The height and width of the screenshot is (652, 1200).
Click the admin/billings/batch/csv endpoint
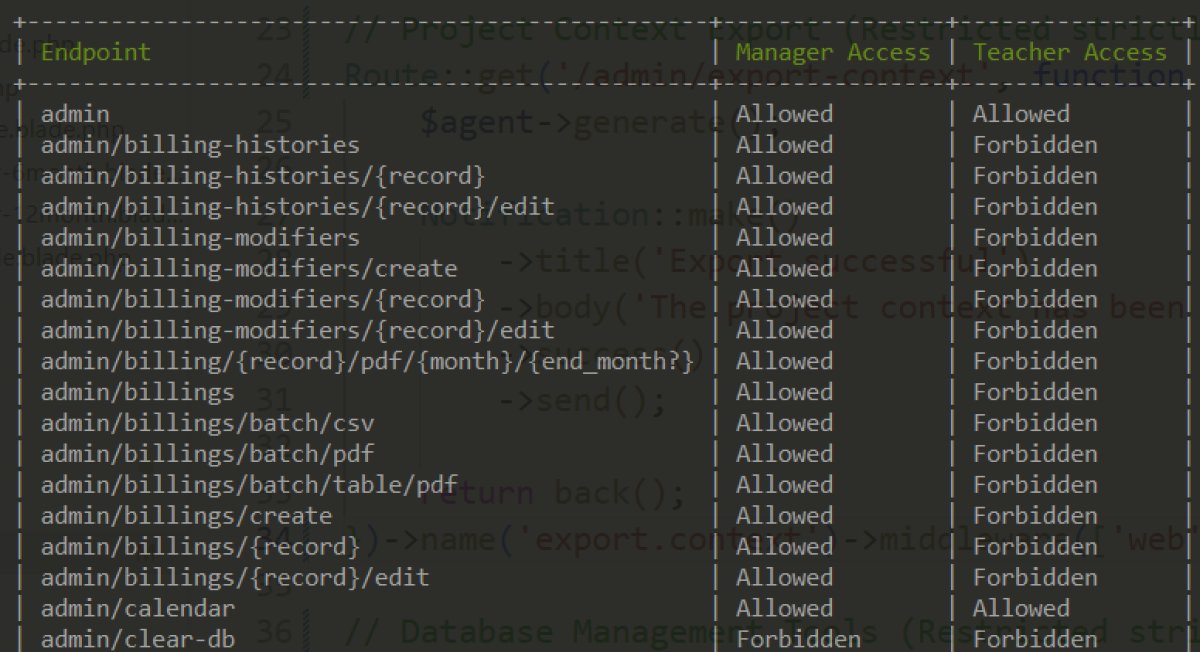click(x=207, y=423)
